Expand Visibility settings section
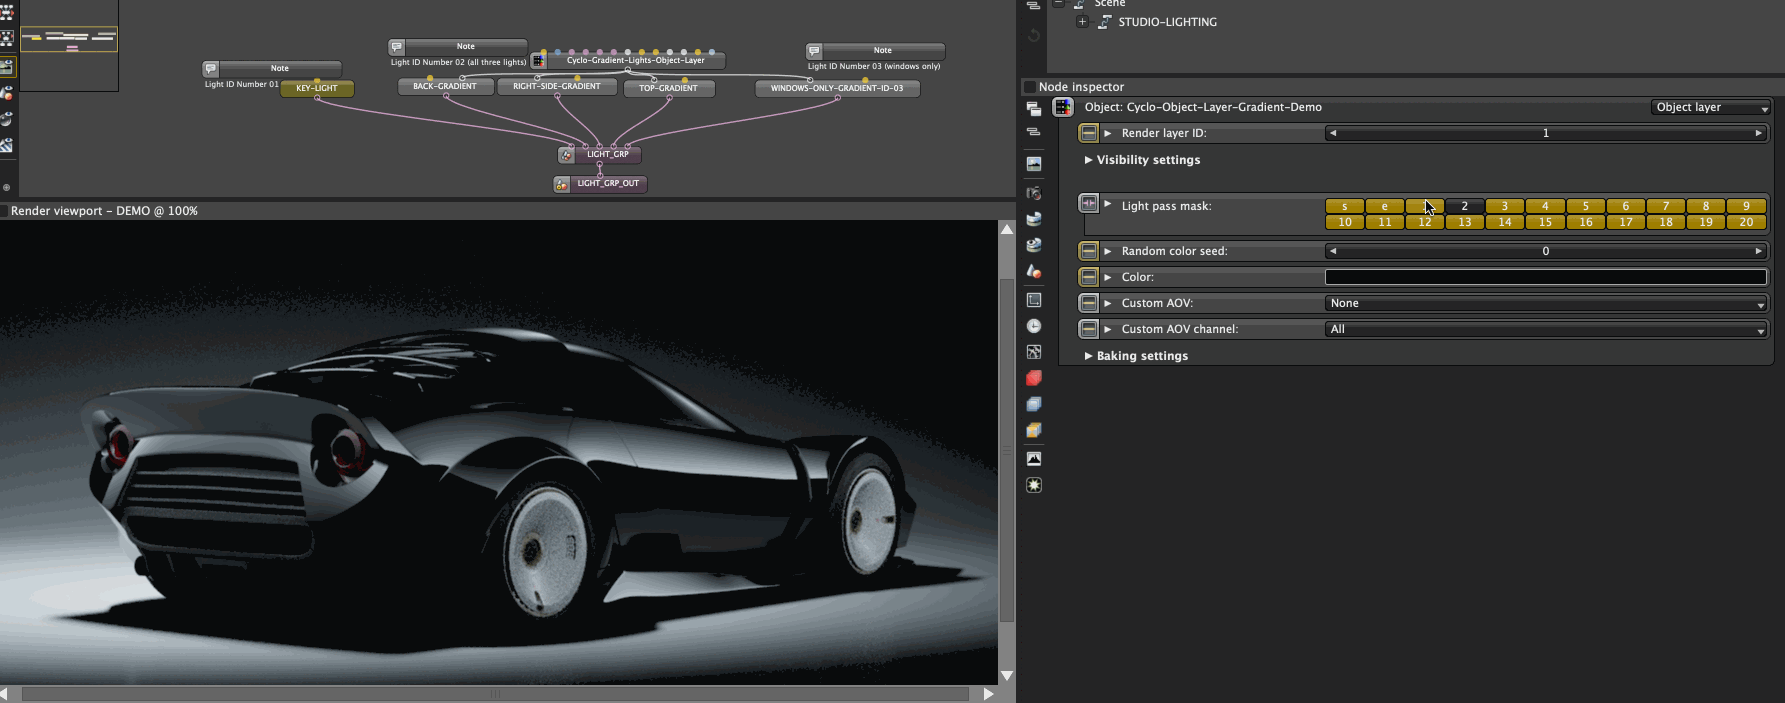 1088,160
